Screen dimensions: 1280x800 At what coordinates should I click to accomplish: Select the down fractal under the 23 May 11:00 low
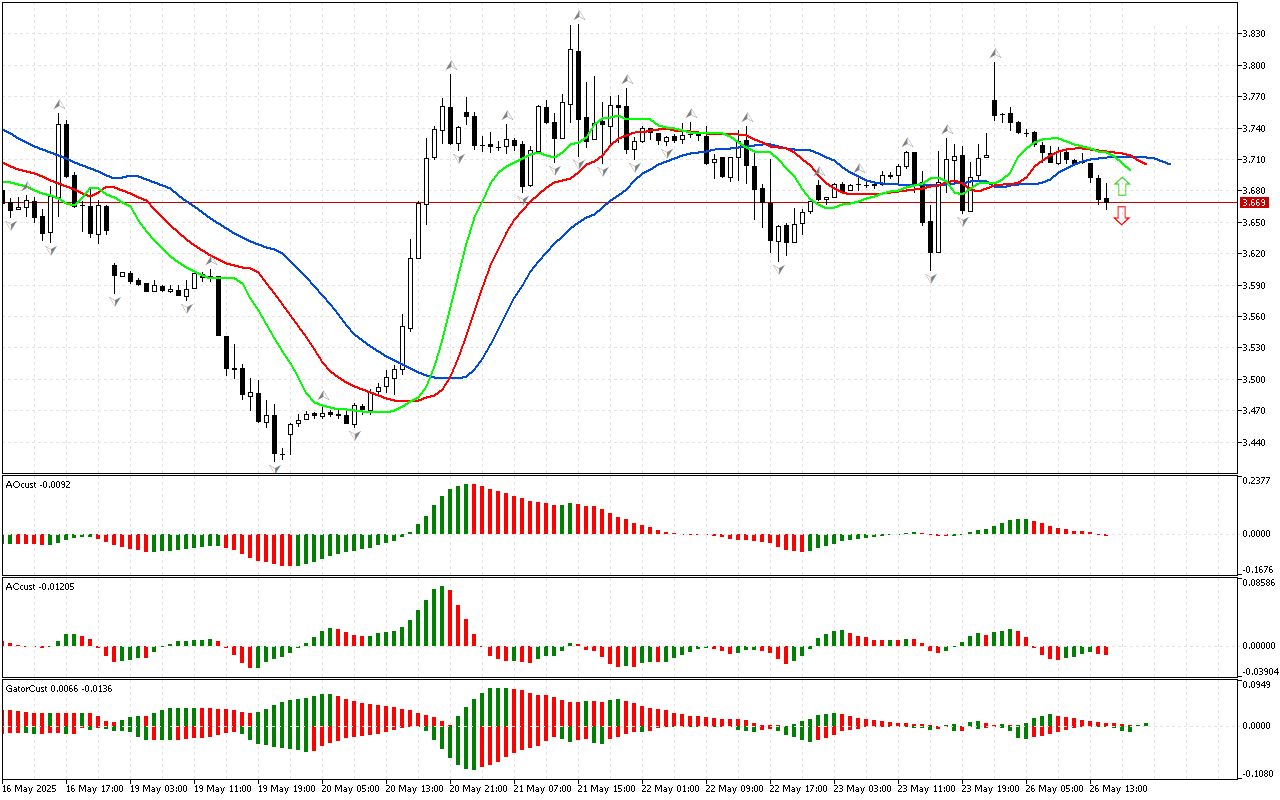point(931,280)
